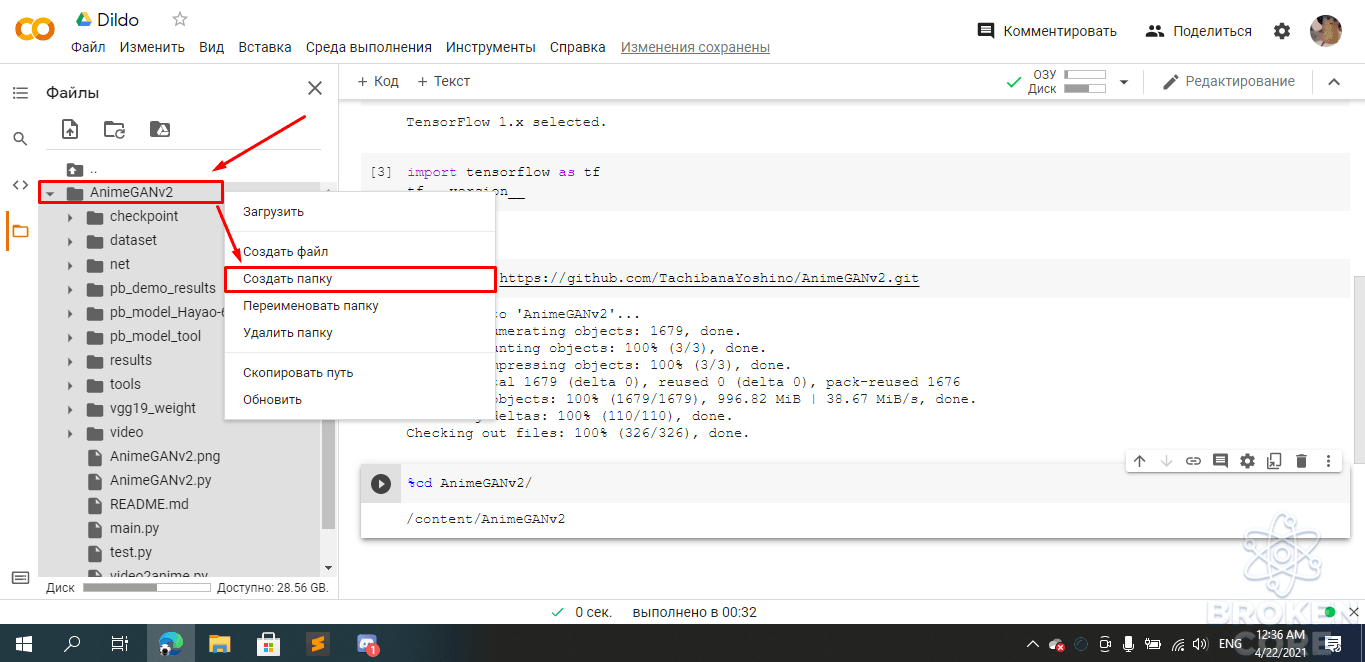Expand the results folder
This screenshot has width=1365, height=662.
pyautogui.click(x=70, y=361)
